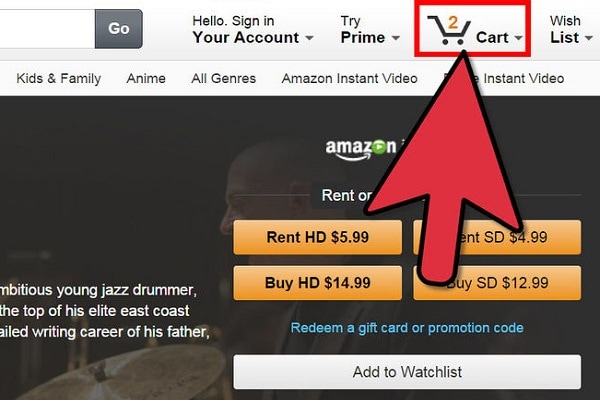Click the cart item count number 2
Image resolution: width=600 pixels, height=400 pixels.
453,23
